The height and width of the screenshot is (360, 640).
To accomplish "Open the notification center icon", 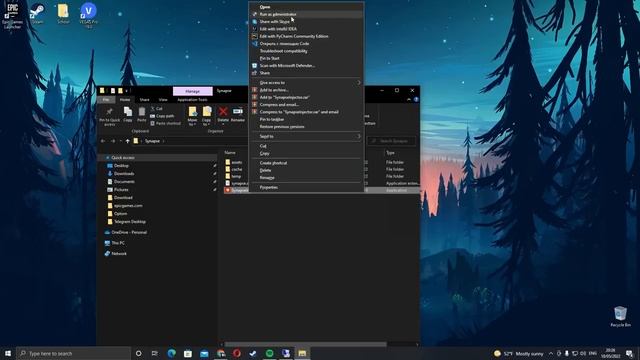I will [x=630, y=353].
